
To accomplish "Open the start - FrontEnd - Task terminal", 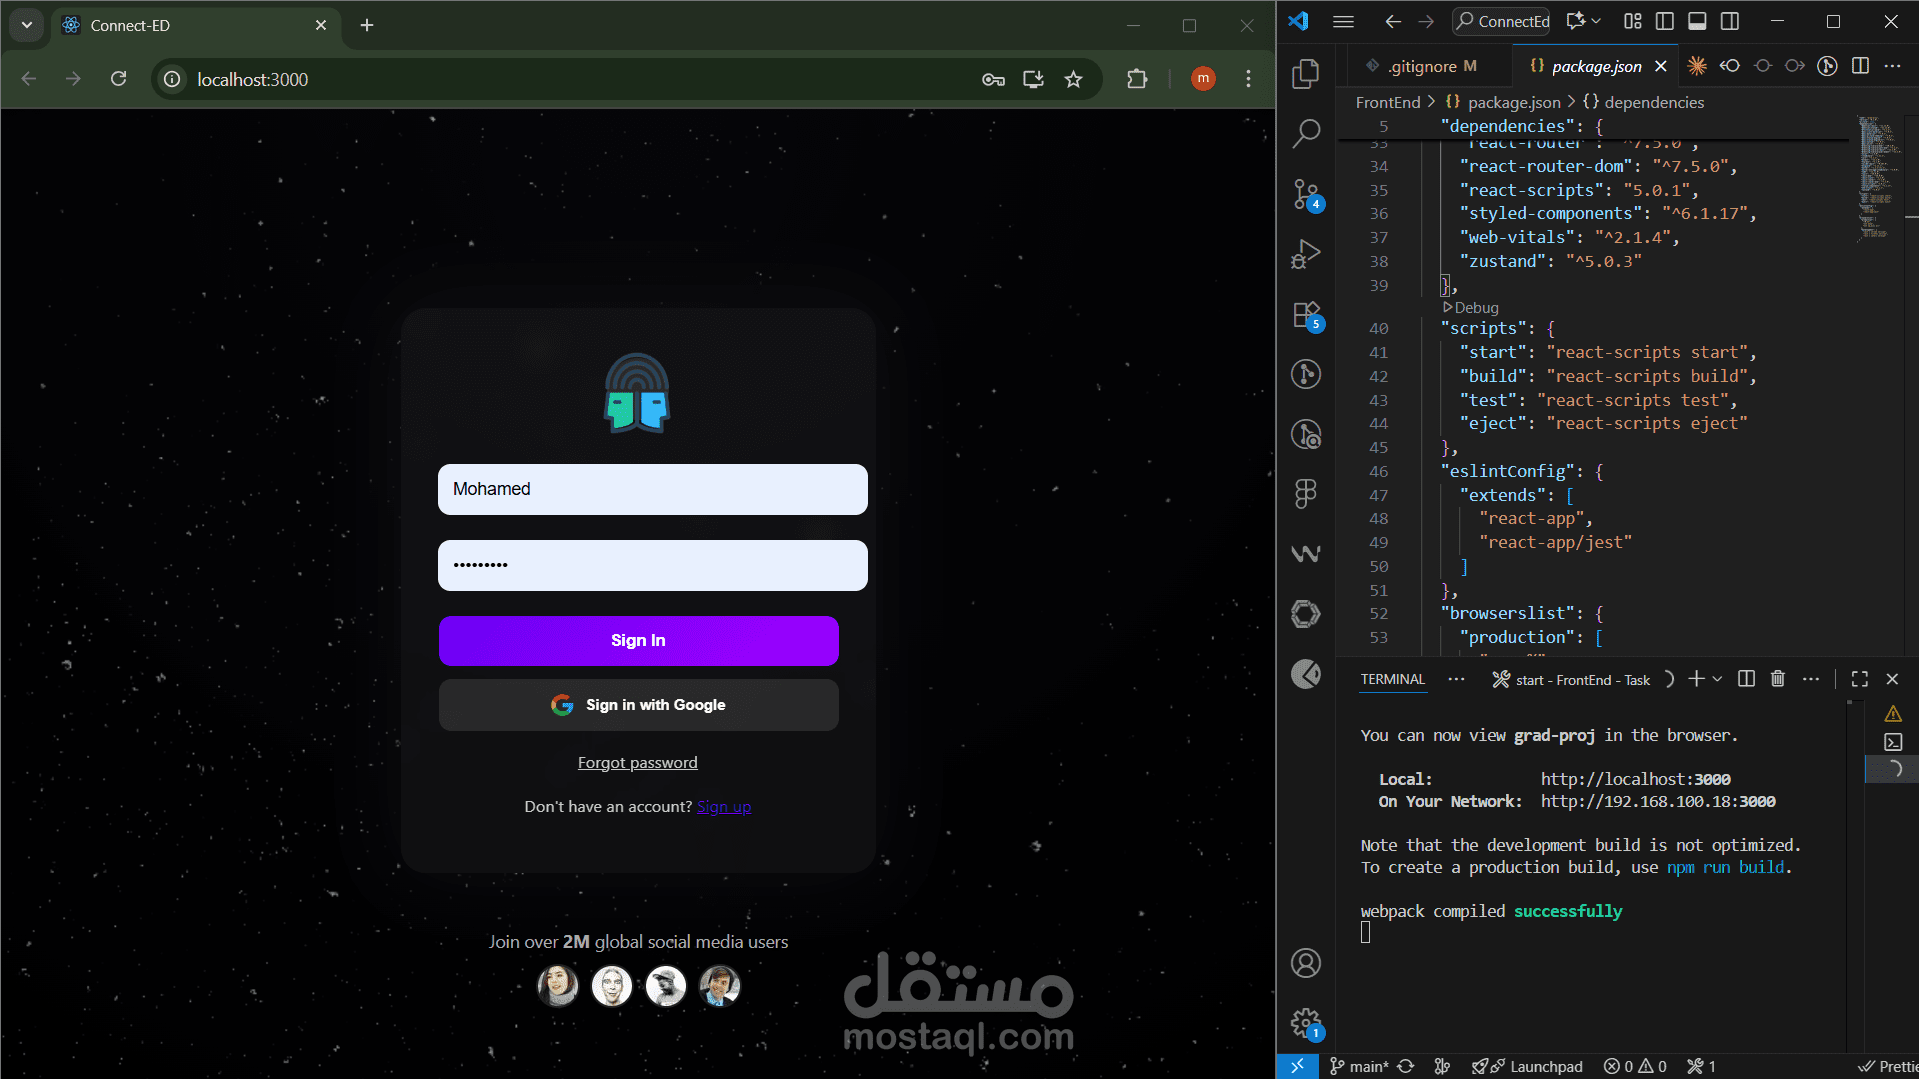I will 1571,680.
